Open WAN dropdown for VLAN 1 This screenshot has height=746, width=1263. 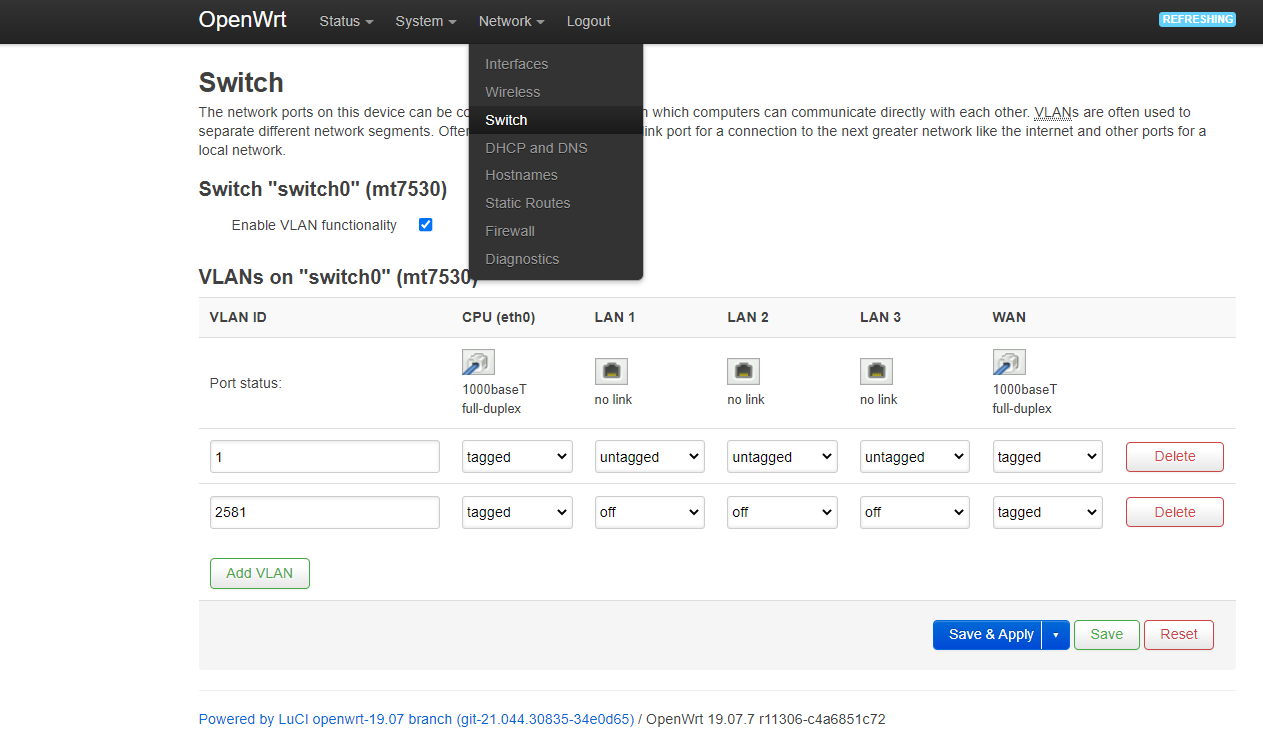click(1048, 457)
